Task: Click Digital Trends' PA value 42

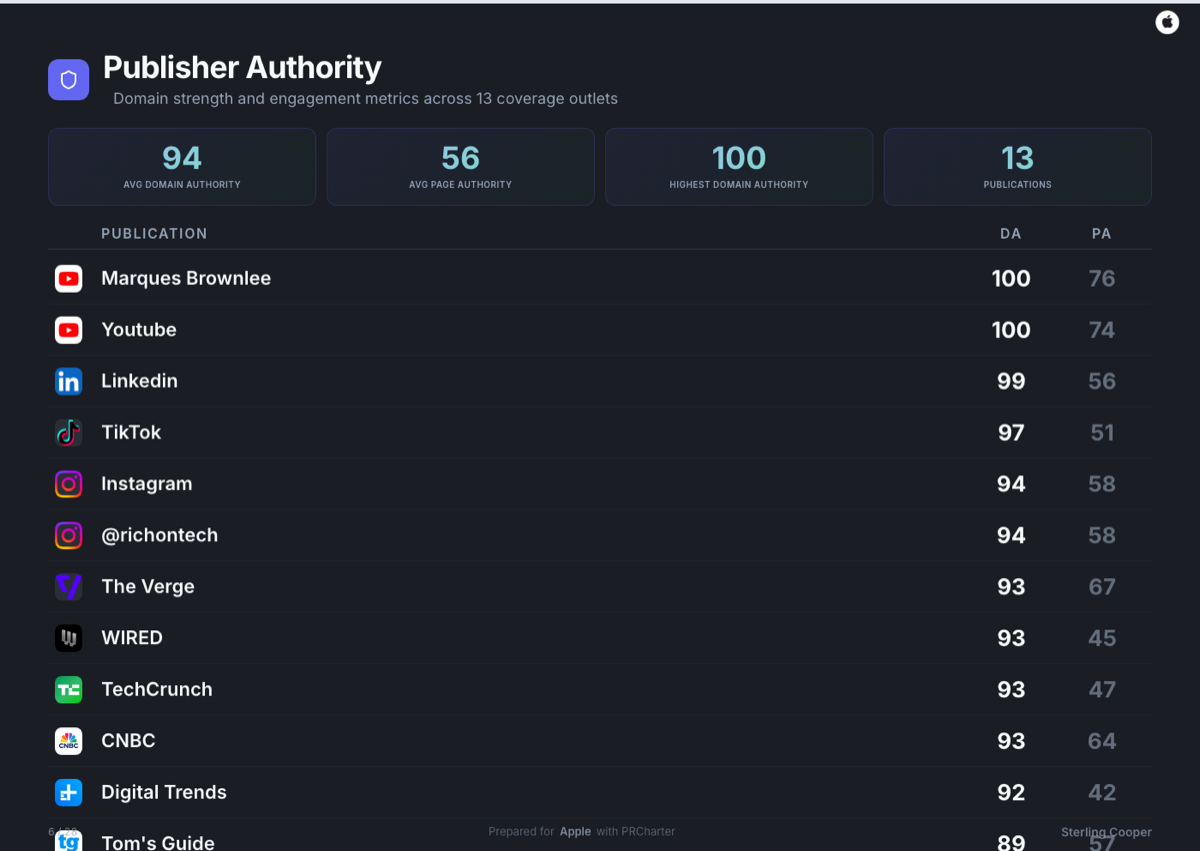Action: (x=1102, y=792)
